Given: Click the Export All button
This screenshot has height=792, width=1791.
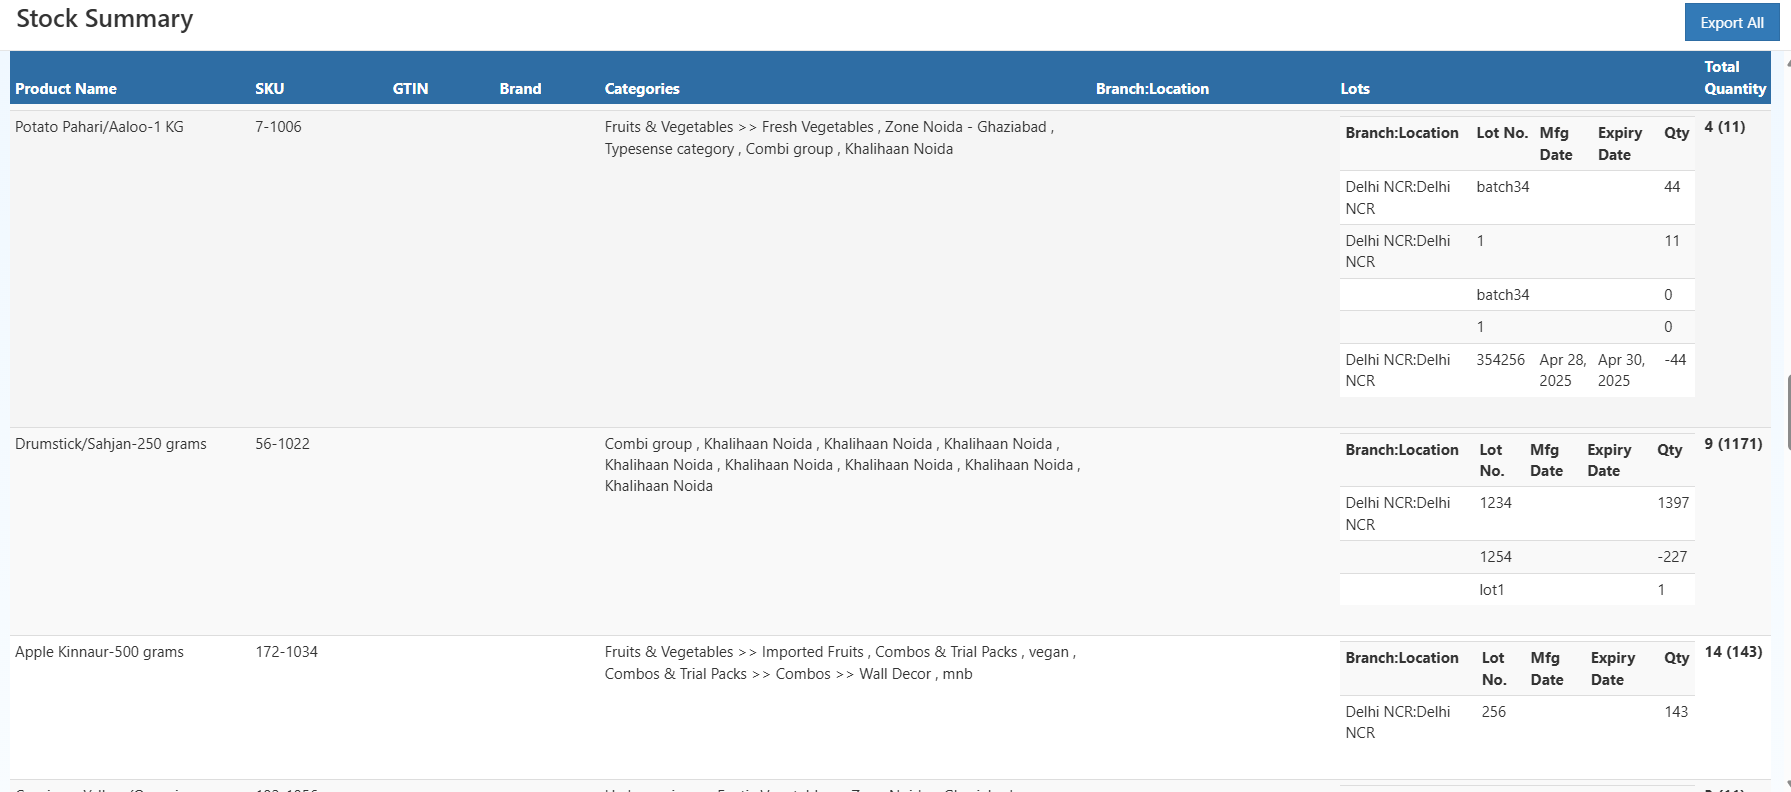Looking at the screenshot, I should pos(1731,23).
